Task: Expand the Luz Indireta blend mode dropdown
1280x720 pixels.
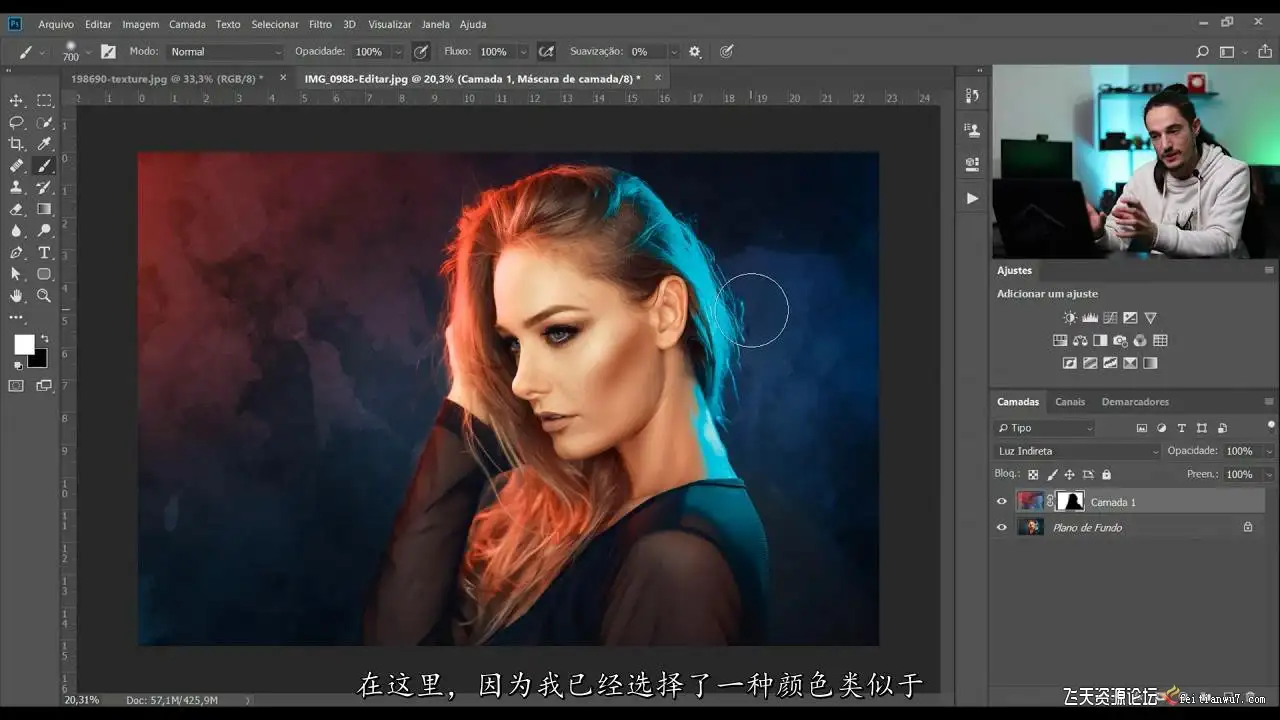Action: (x=1077, y=451)
